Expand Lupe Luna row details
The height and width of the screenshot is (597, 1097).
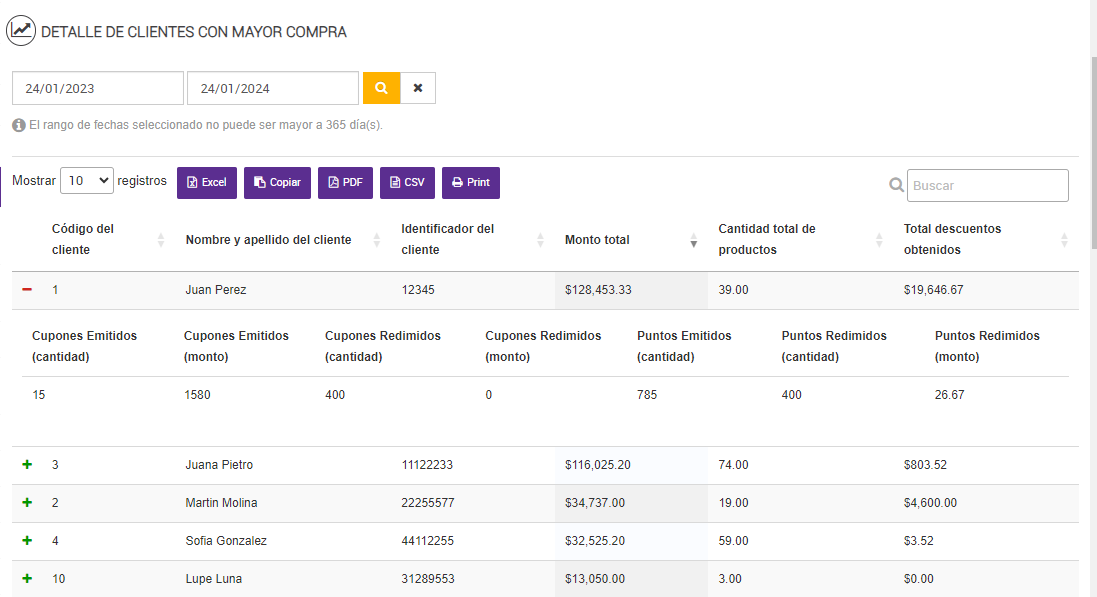pos(27,579)
